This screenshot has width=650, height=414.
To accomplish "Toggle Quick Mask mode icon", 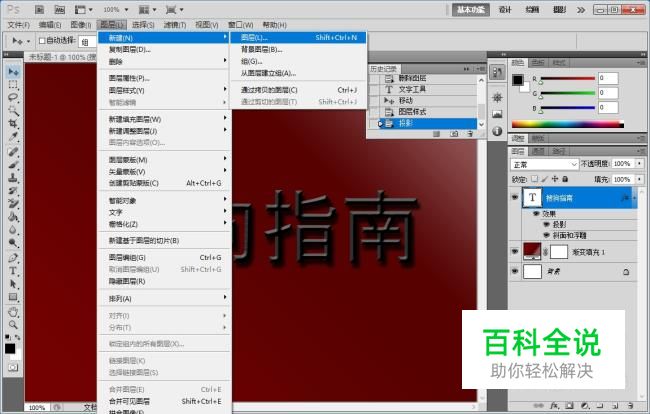I will [13, 368].
